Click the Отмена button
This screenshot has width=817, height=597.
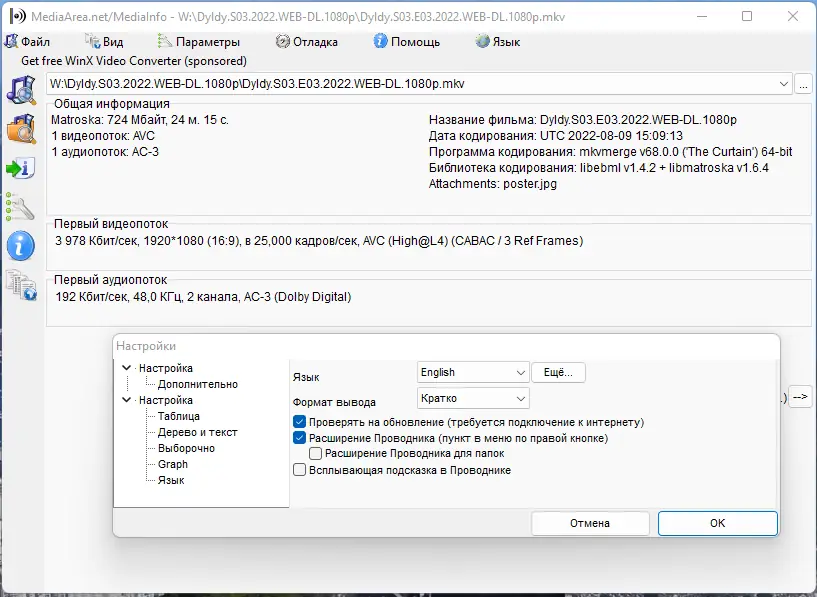(x=590, y=523)
